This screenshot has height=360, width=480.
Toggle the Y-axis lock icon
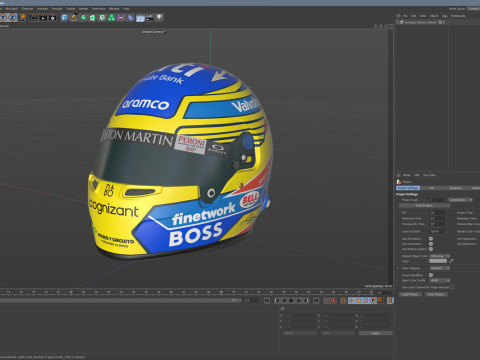click(x=3, y=17)
